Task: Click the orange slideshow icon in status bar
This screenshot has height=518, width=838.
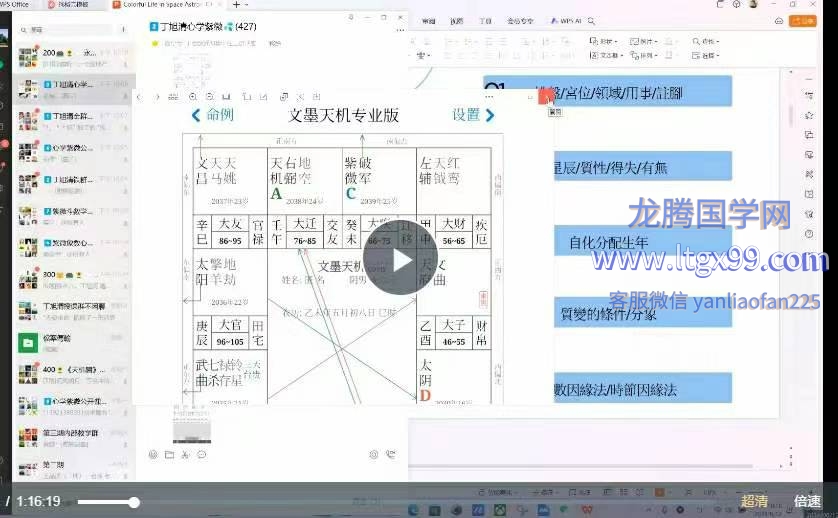Action: point(659,491)
